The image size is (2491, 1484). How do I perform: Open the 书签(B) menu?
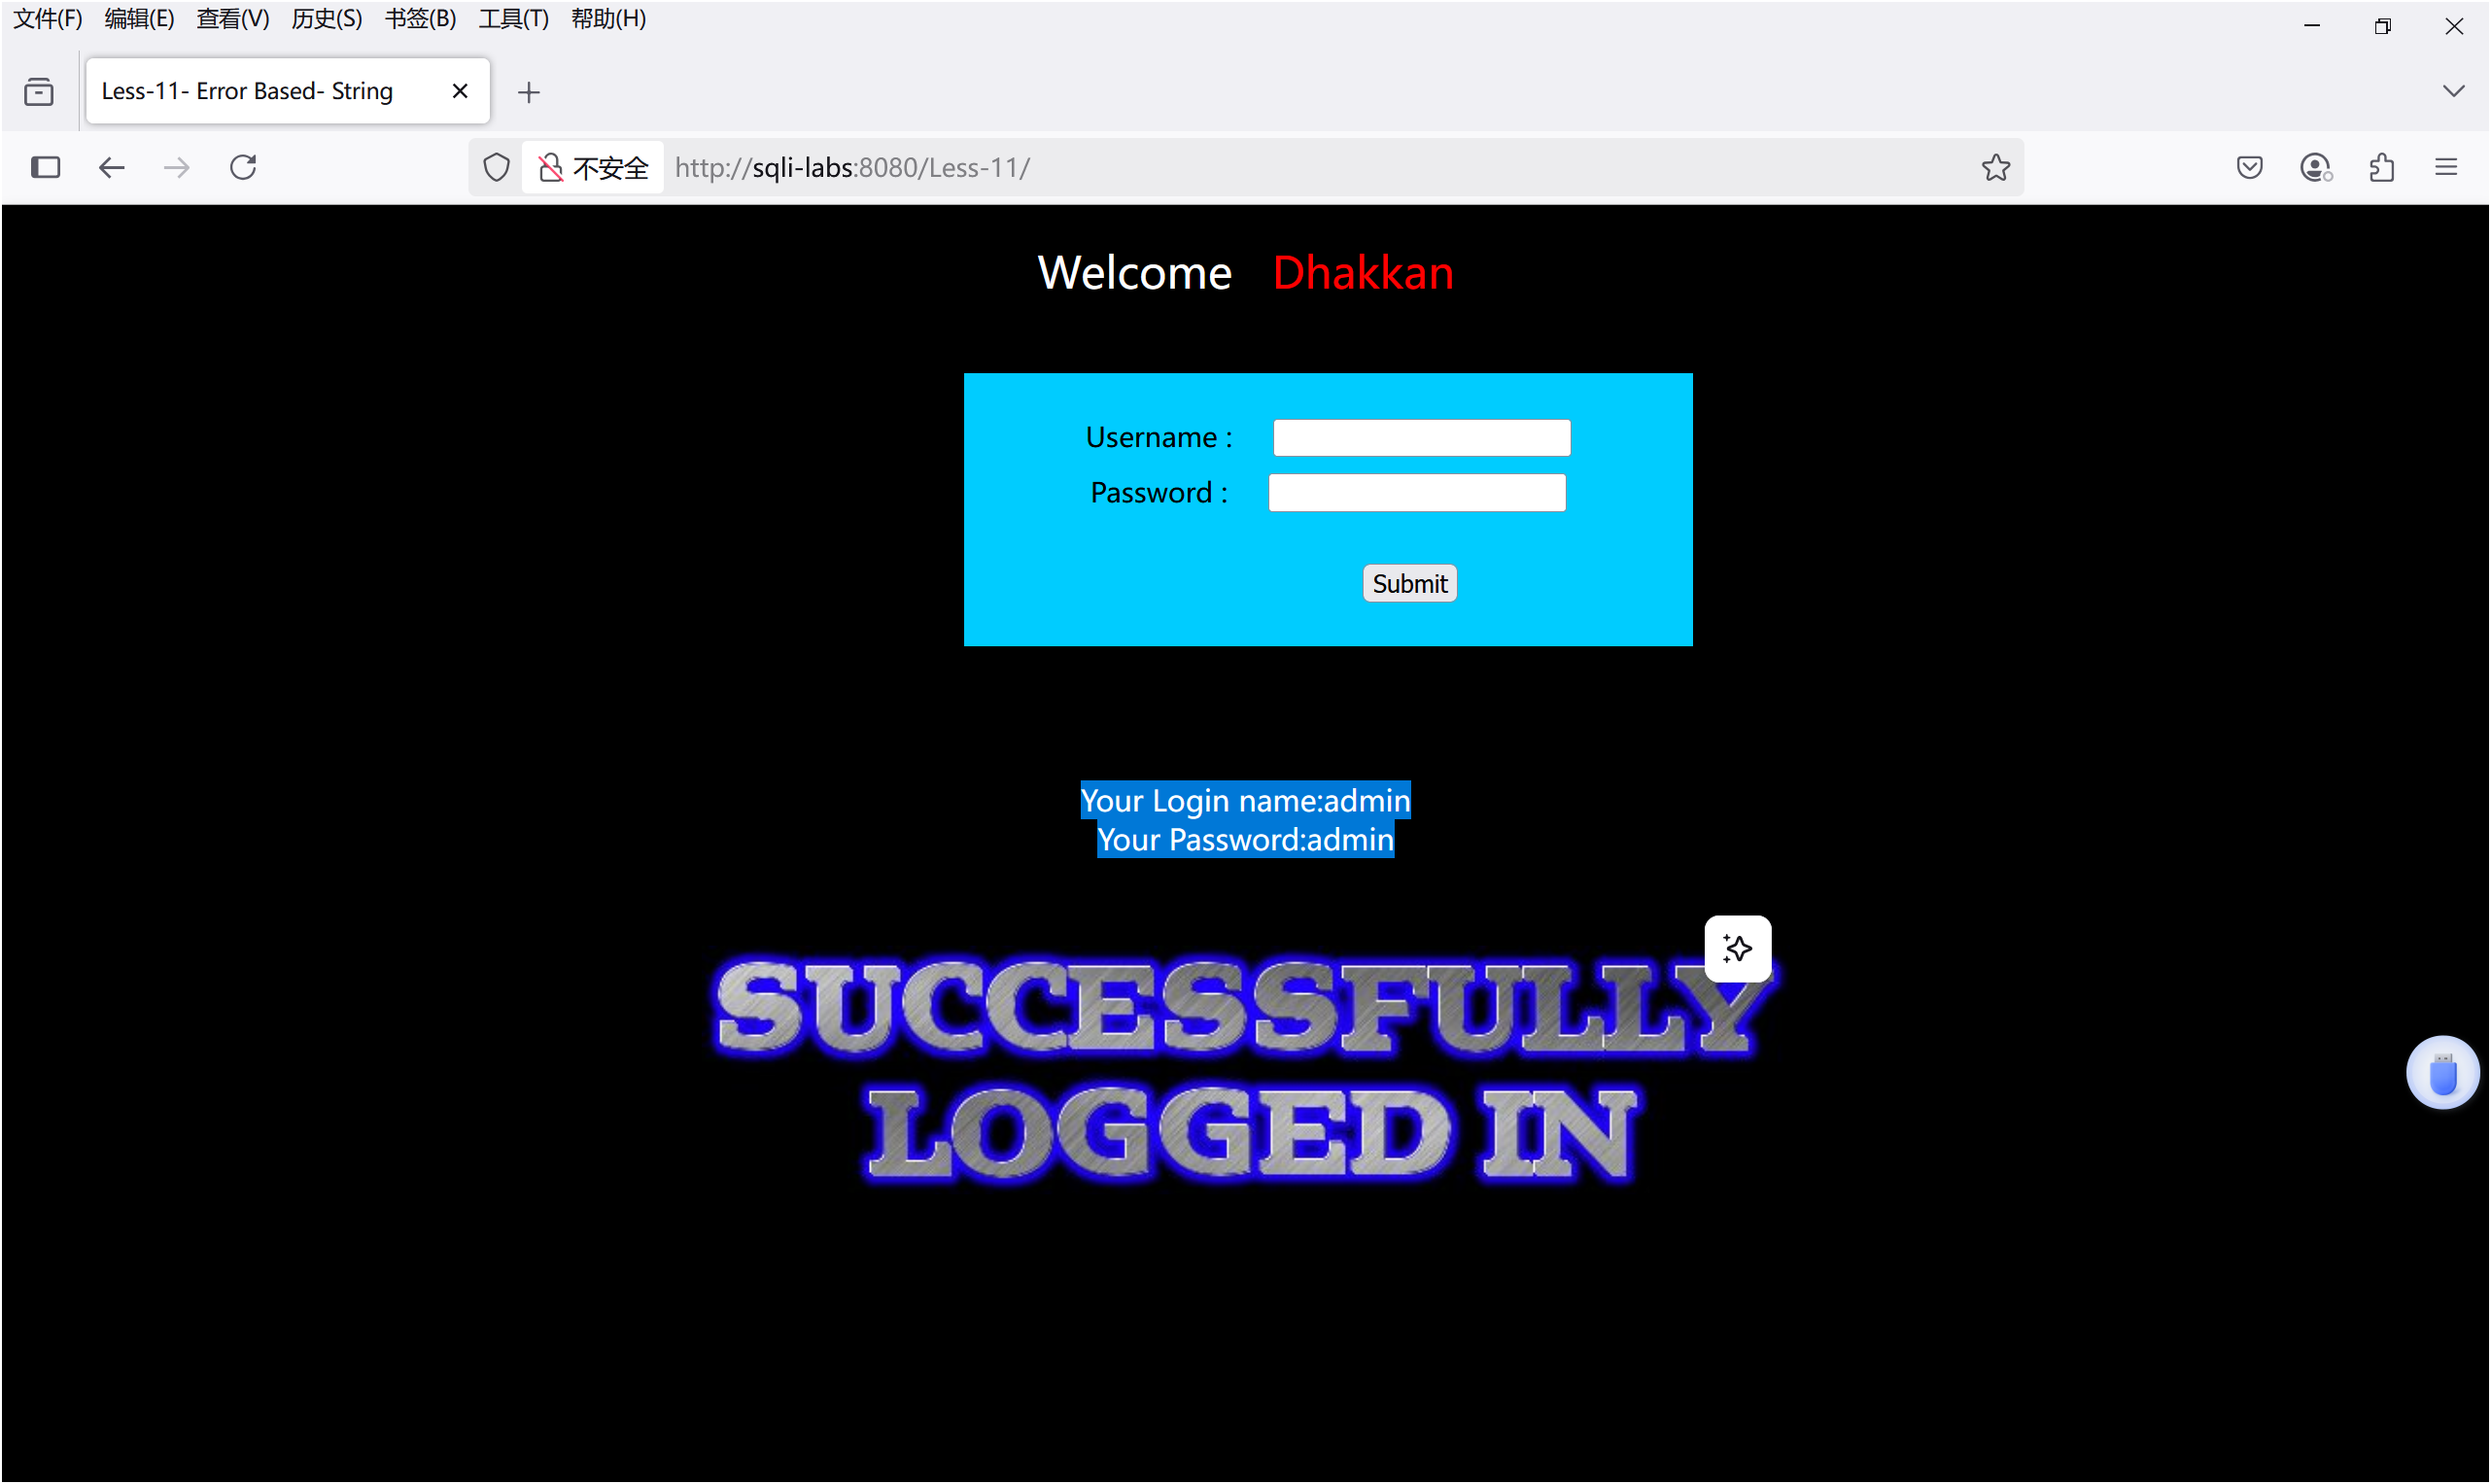[420, 18]
